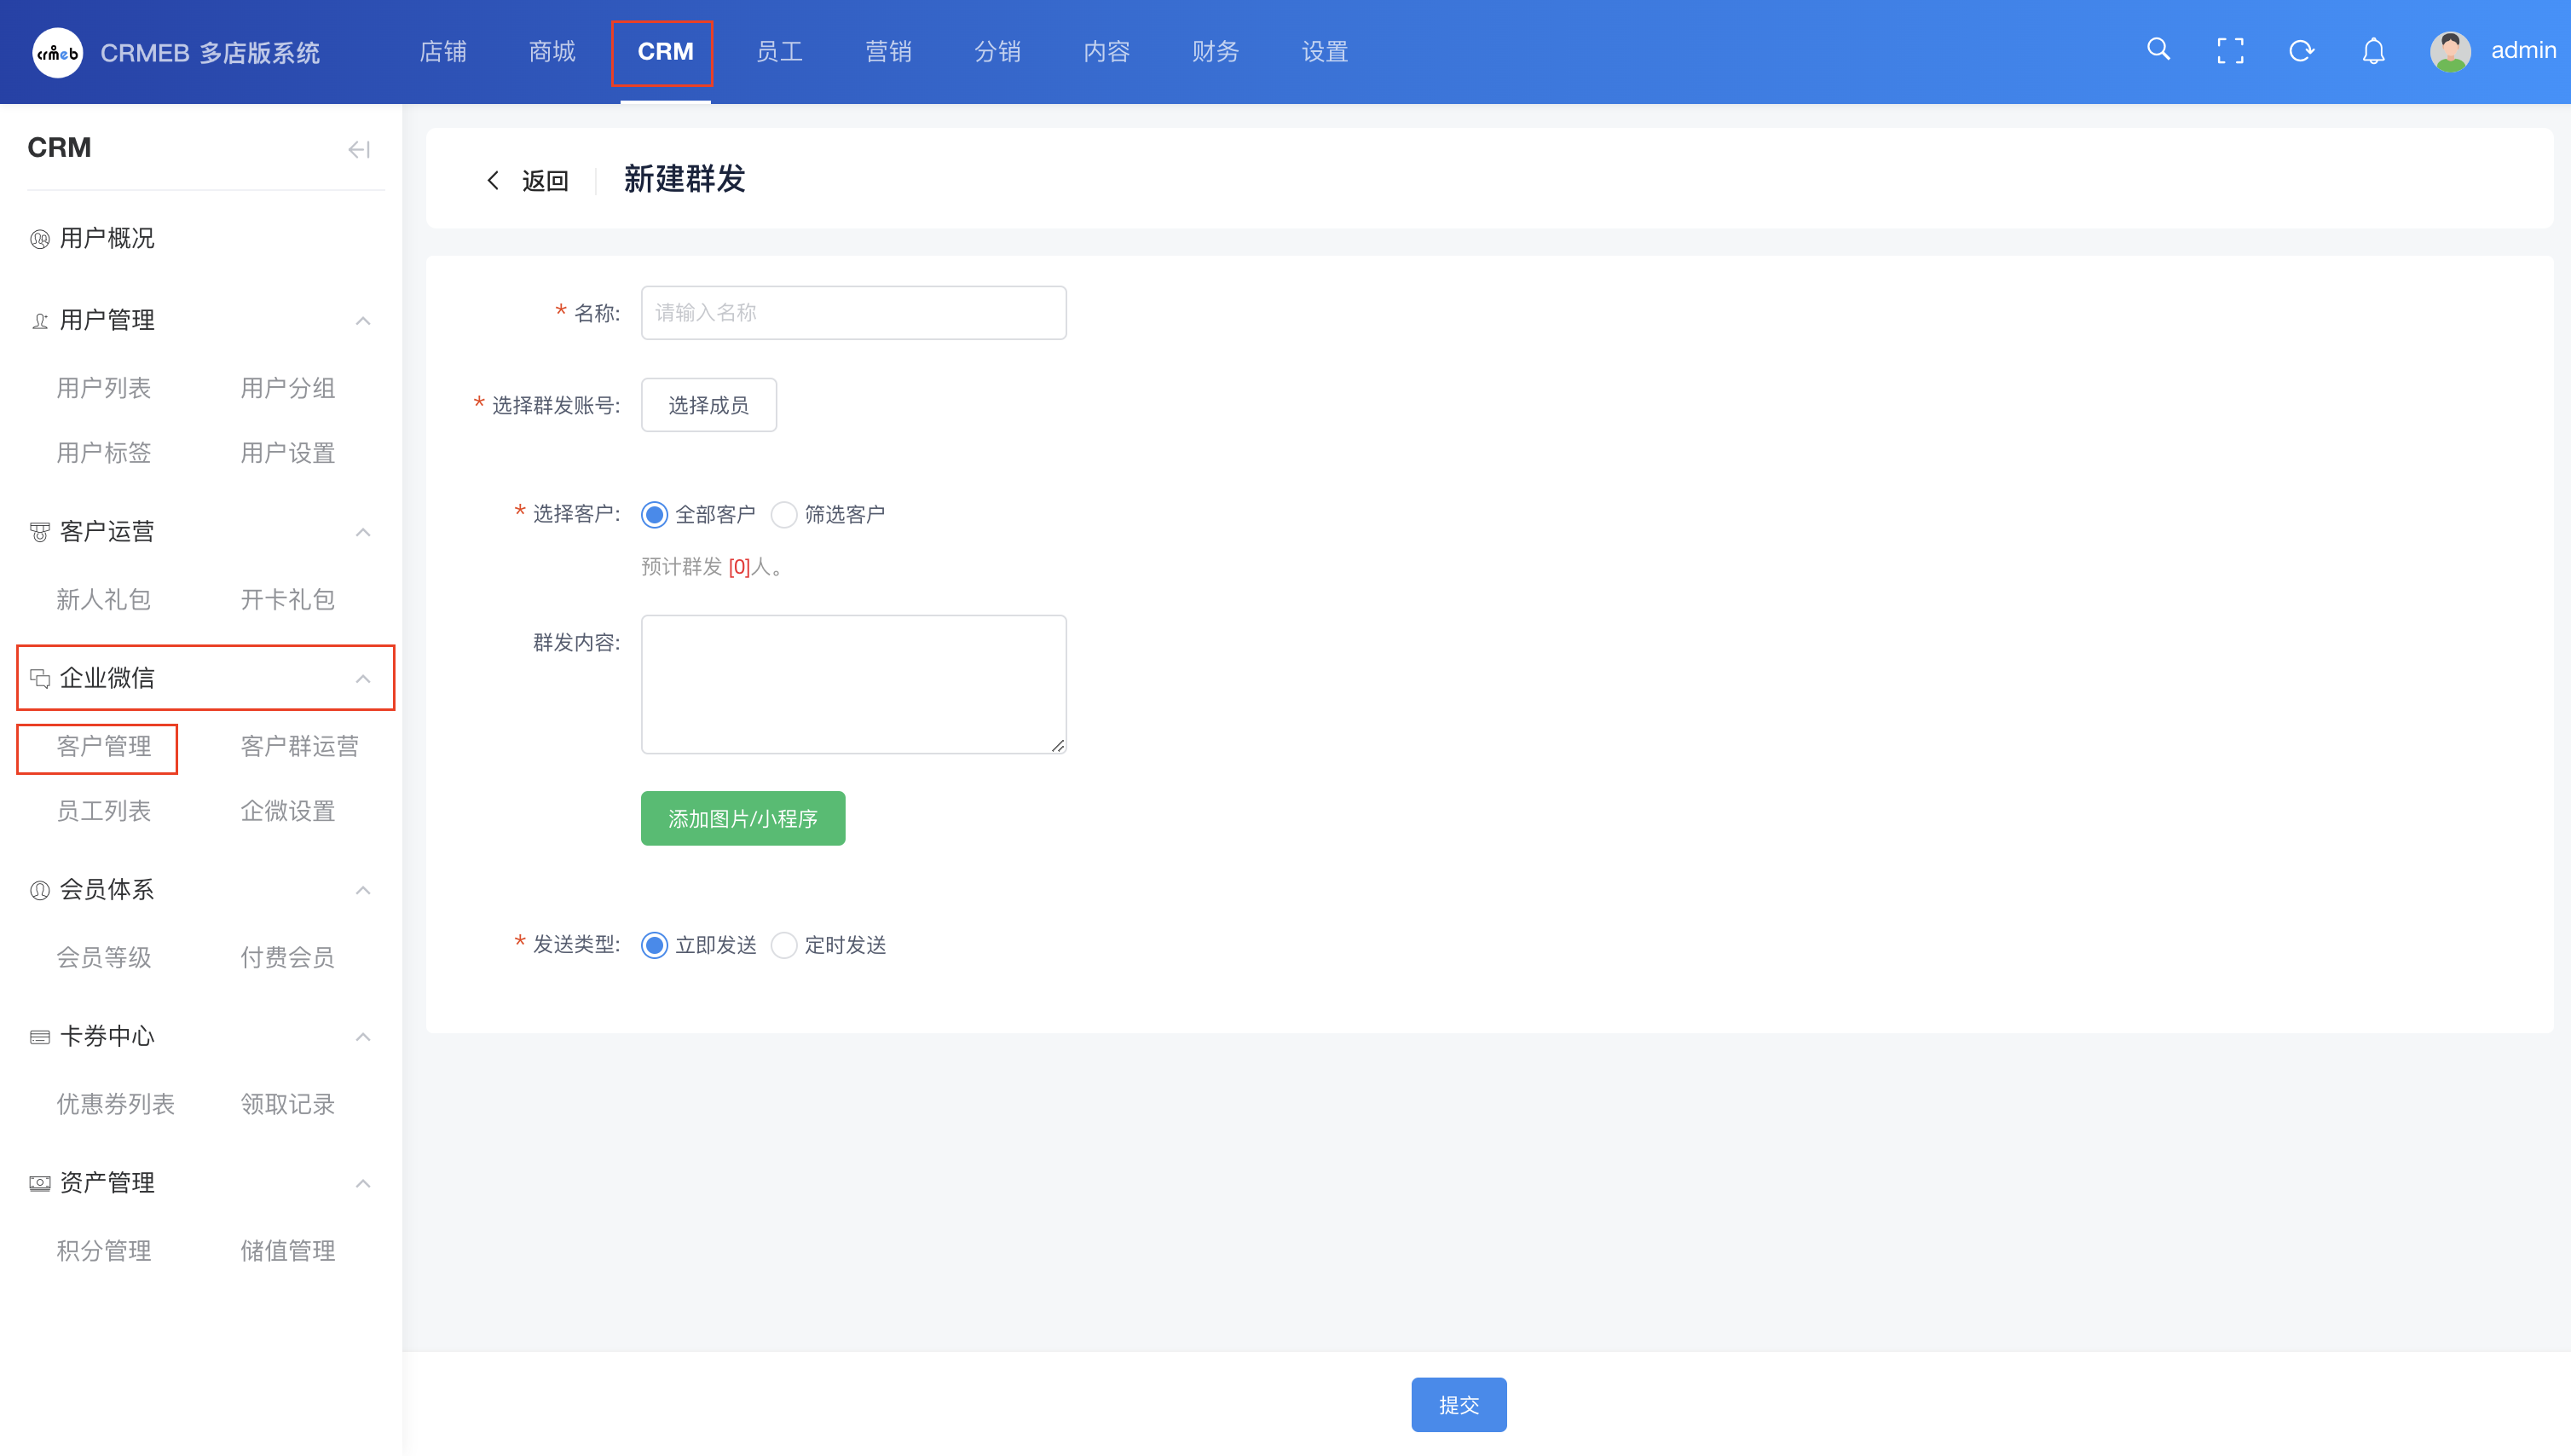Click the 选择成员 button
The image size is (2571, 1456).
coord(708,405)
